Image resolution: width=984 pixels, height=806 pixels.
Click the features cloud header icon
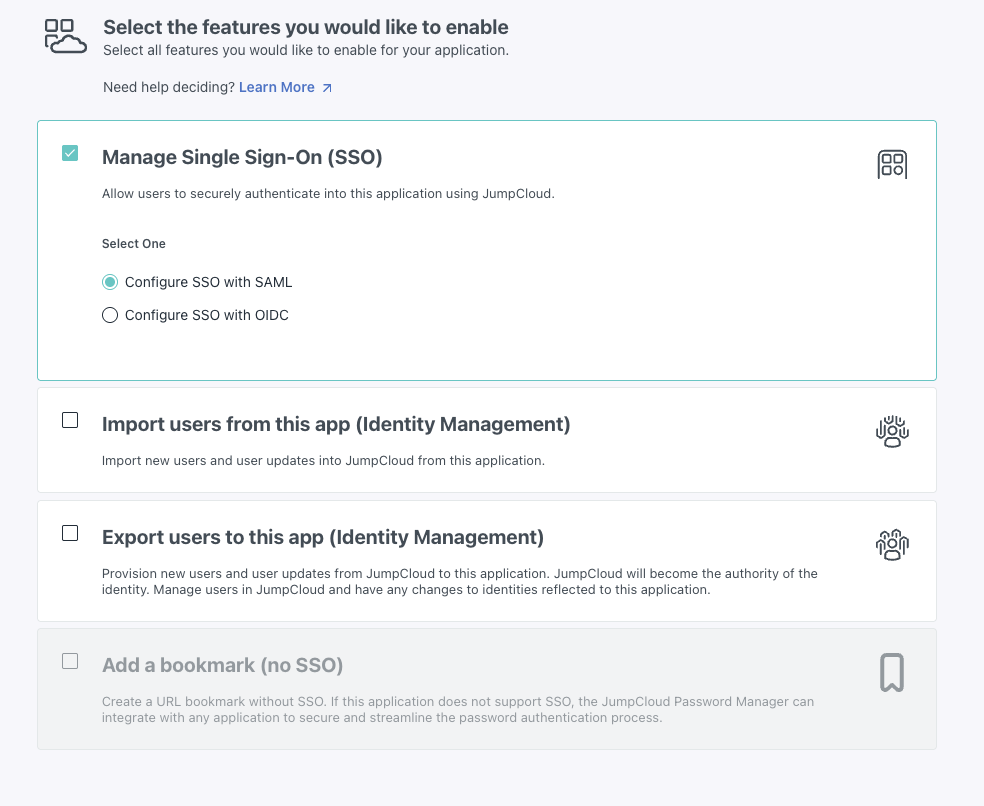[66, 35]
